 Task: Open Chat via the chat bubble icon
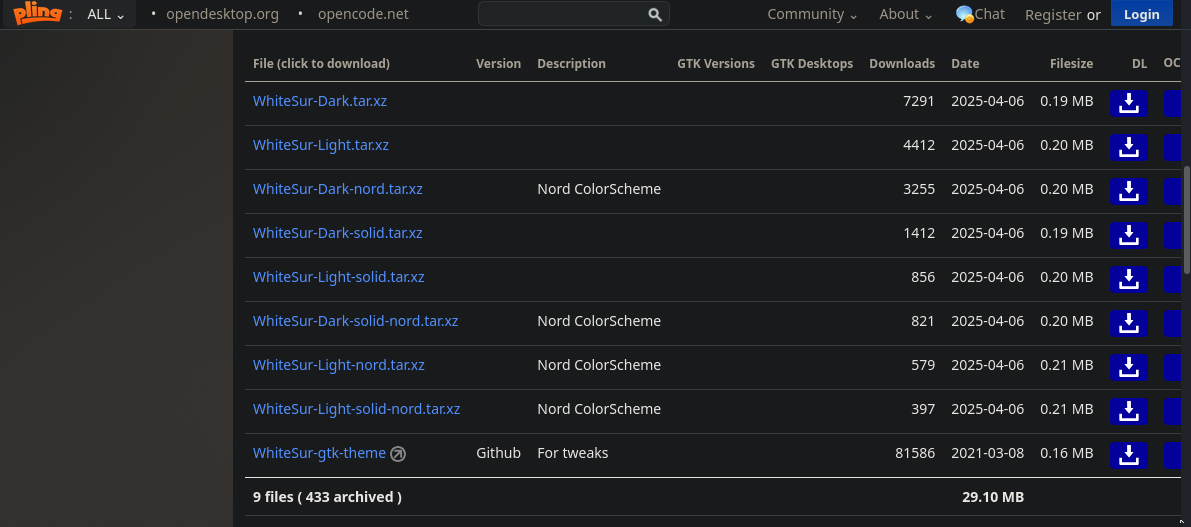(x=965, y=14)
